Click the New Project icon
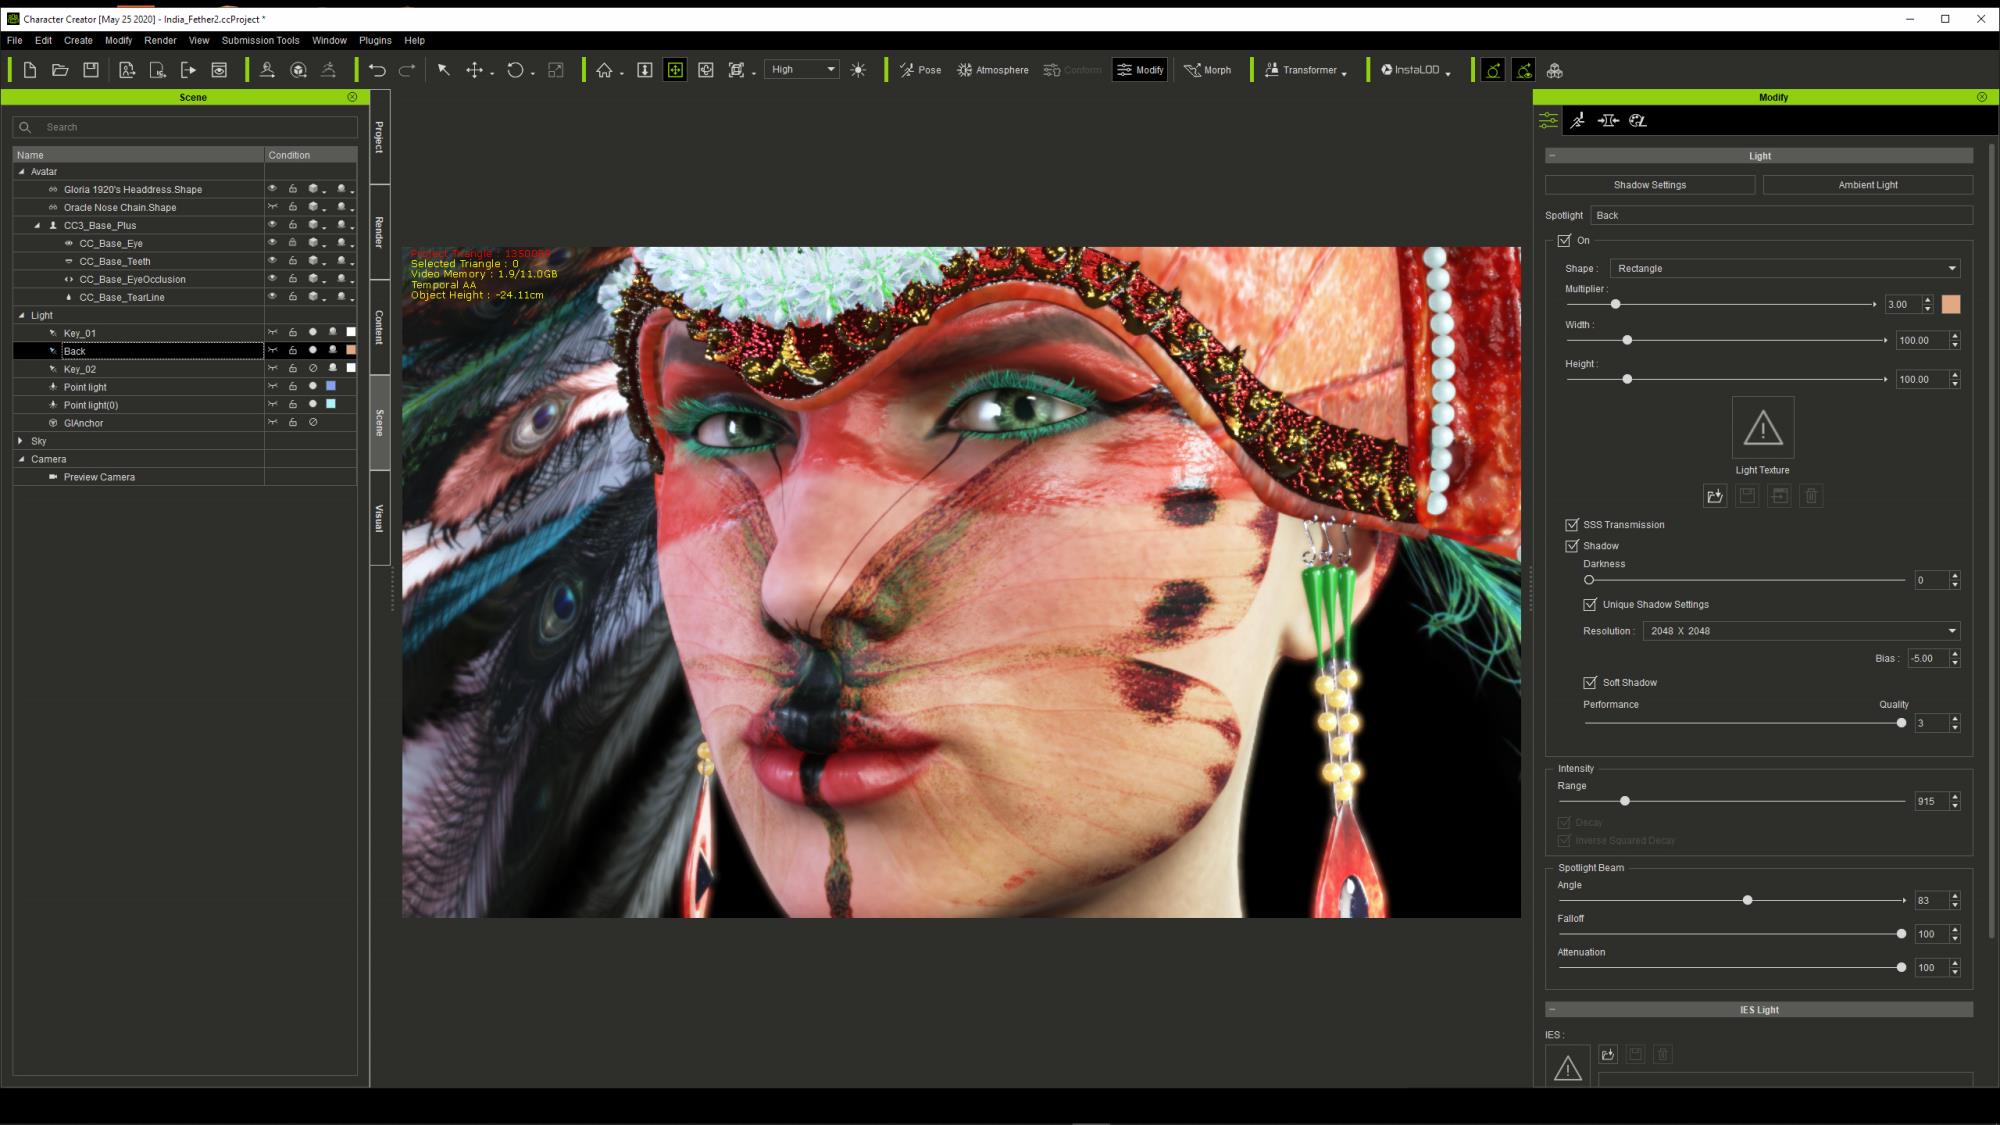Viewport: 2000px width, 1125px height. [30, 70]
